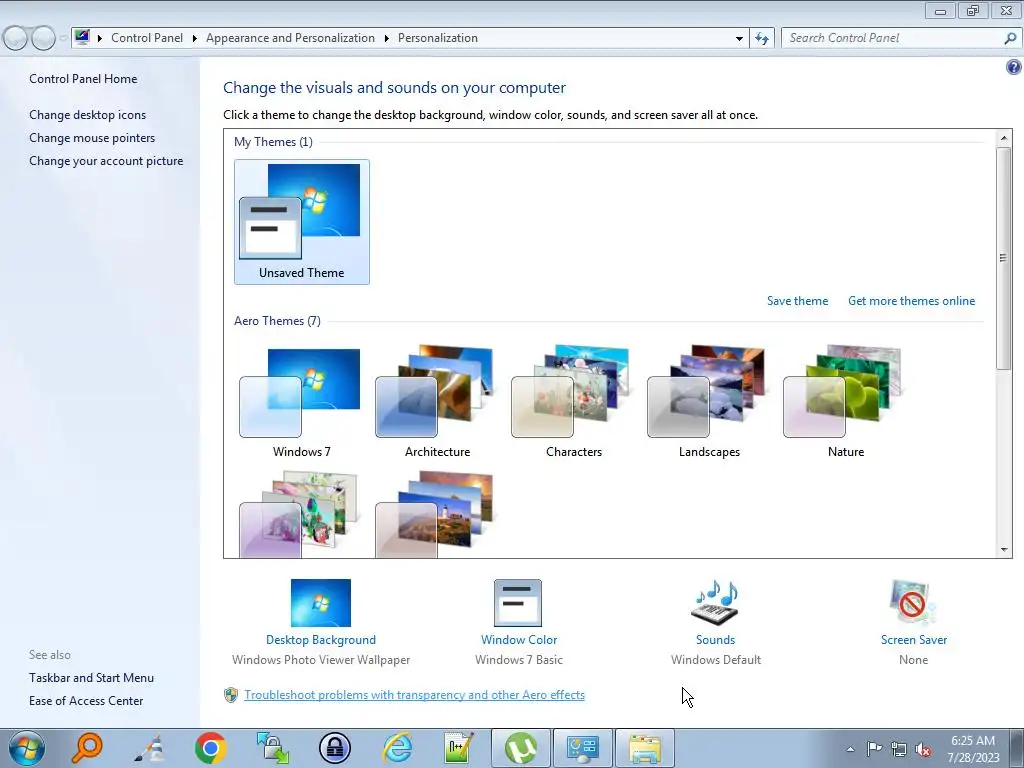Click the themes list scrollbar thumb

pos(1004,258)
